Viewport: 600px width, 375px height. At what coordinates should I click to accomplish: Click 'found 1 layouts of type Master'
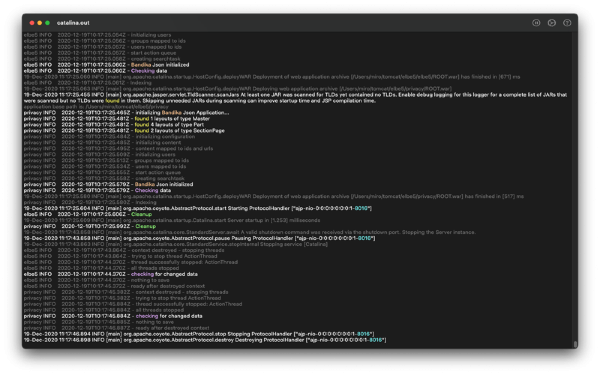[x=117, y=119]
